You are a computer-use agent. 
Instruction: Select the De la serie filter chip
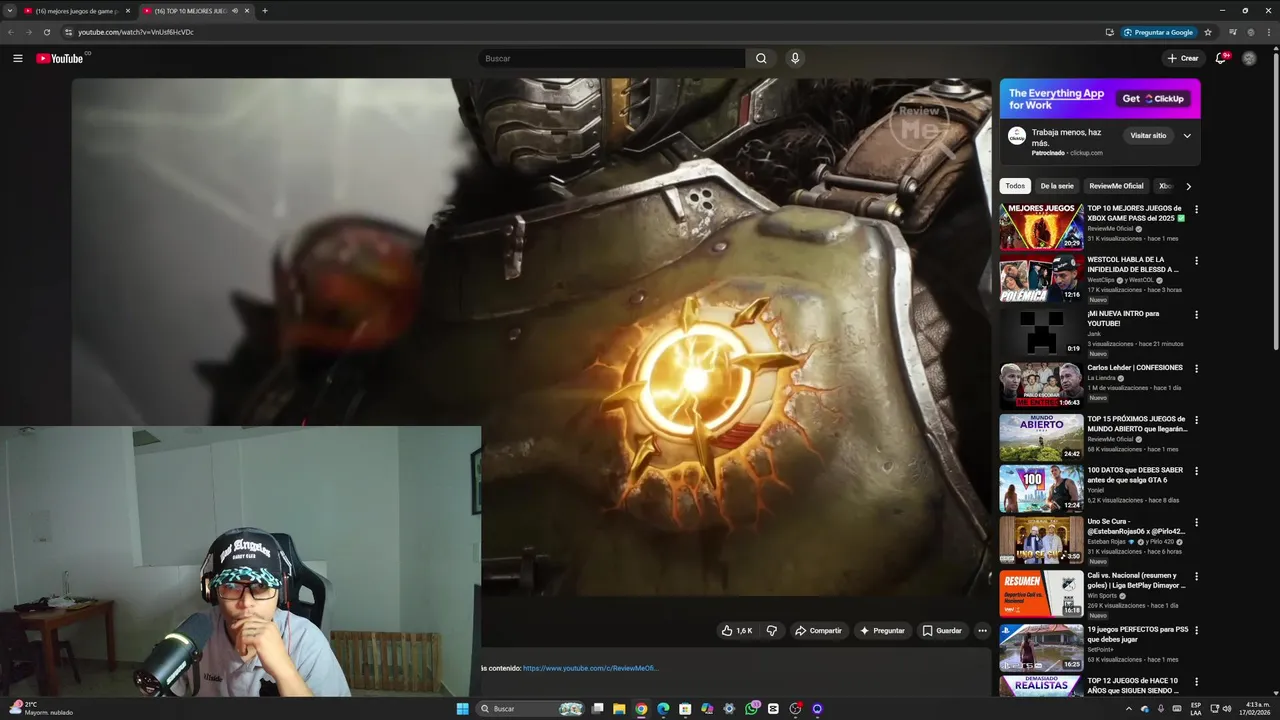1057,186
